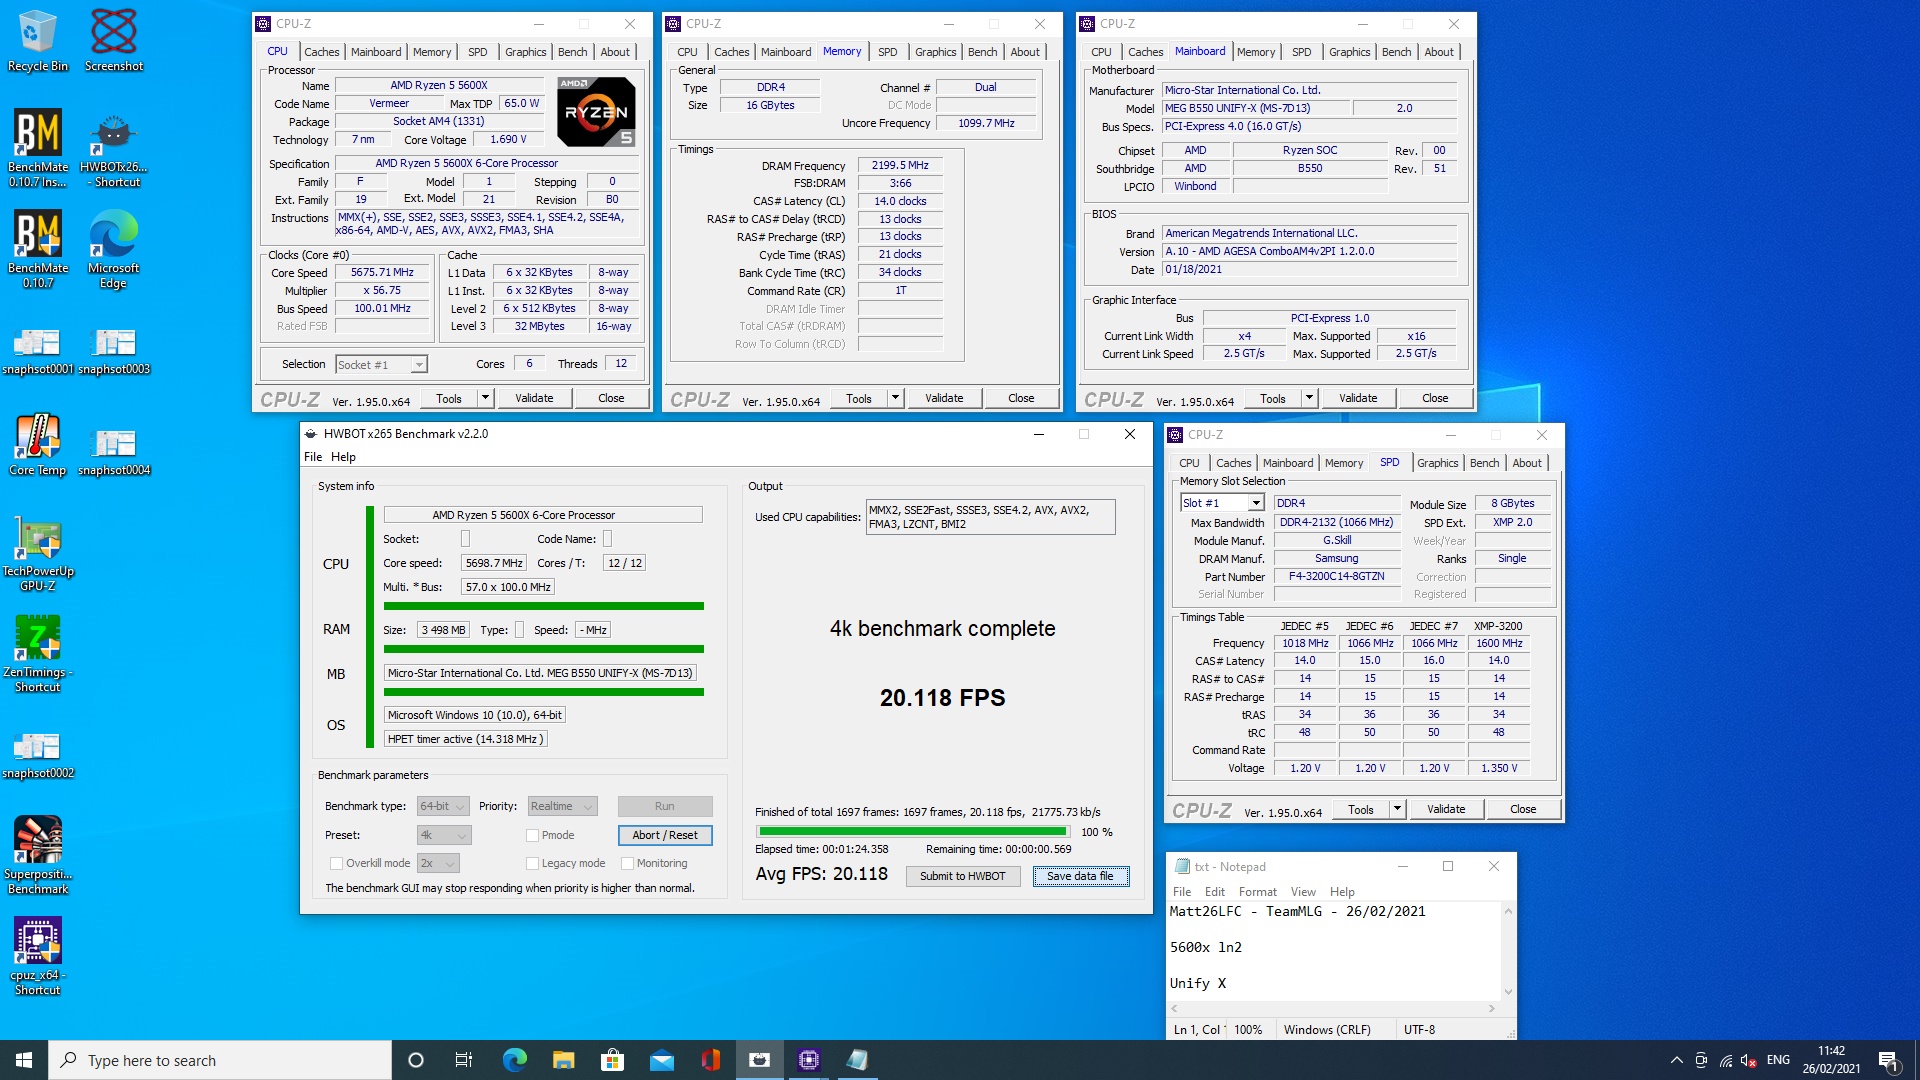The image size is (1920, 1080).
Task: Show hidden tray icons chevron
Action: tap(1676, 1060)
